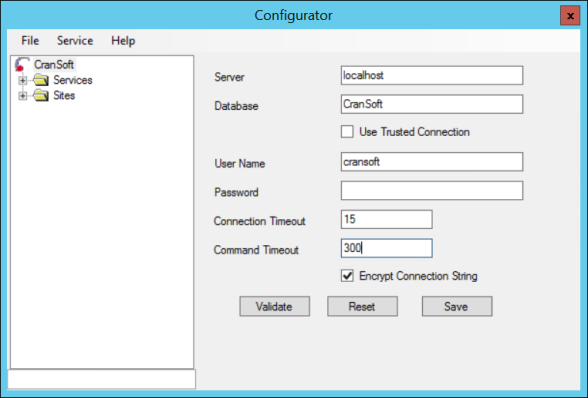The height and width of the screenshot is (398, 588).
Task: Open the File menu
Action: tap(30, 41)
